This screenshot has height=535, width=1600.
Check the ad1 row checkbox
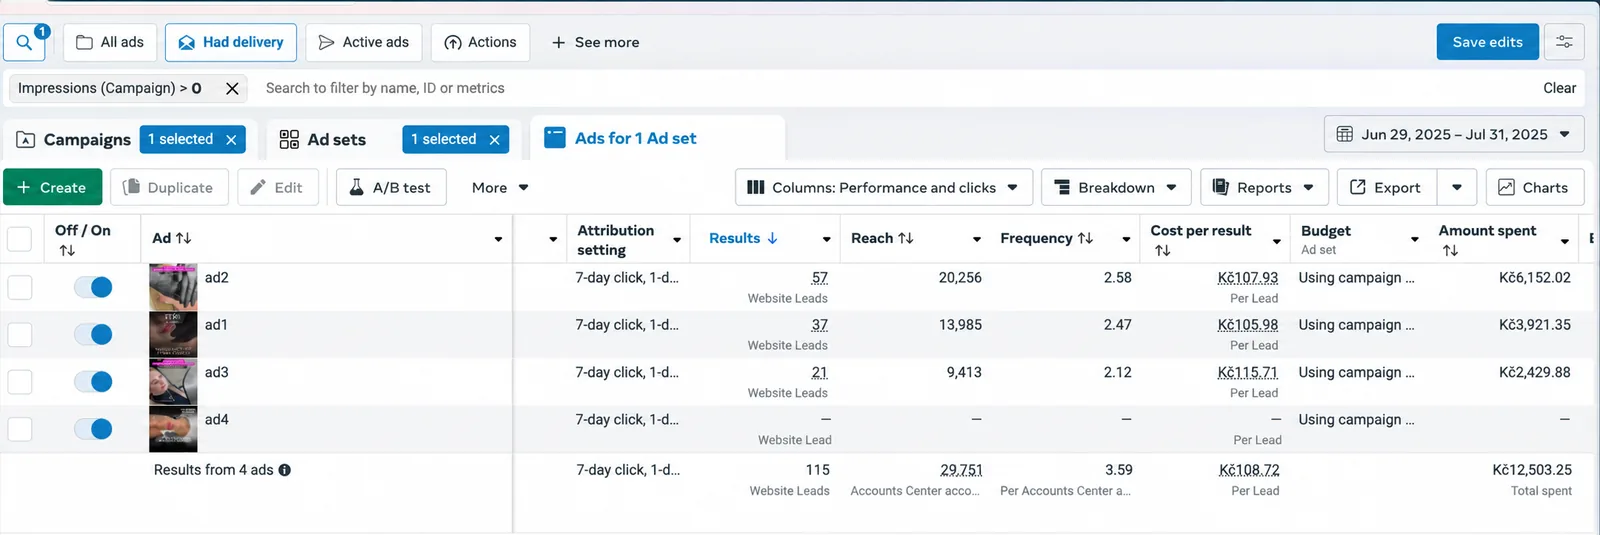click(x=19, y=334)
